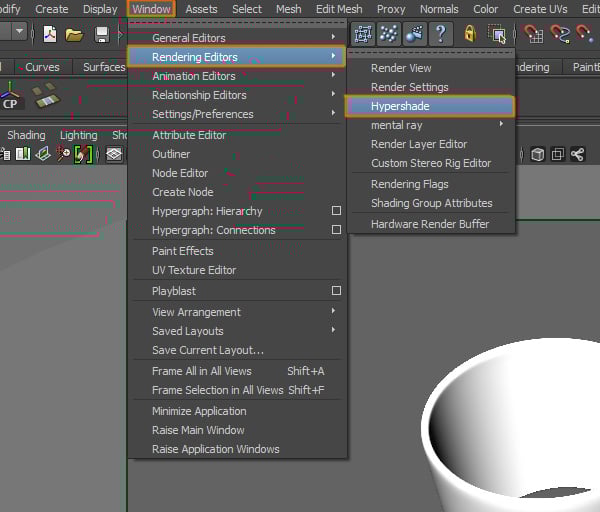
Task: Open Rendering Flags
Action: point(409,184)
